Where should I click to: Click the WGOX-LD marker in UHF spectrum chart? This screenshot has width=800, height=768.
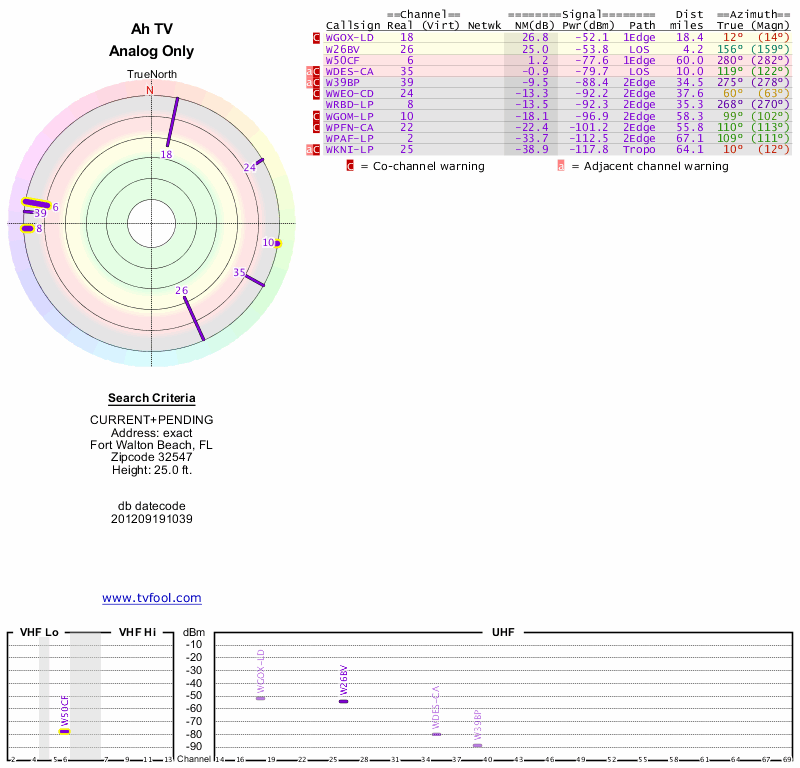pyautogui.click(x=261, y=697)
